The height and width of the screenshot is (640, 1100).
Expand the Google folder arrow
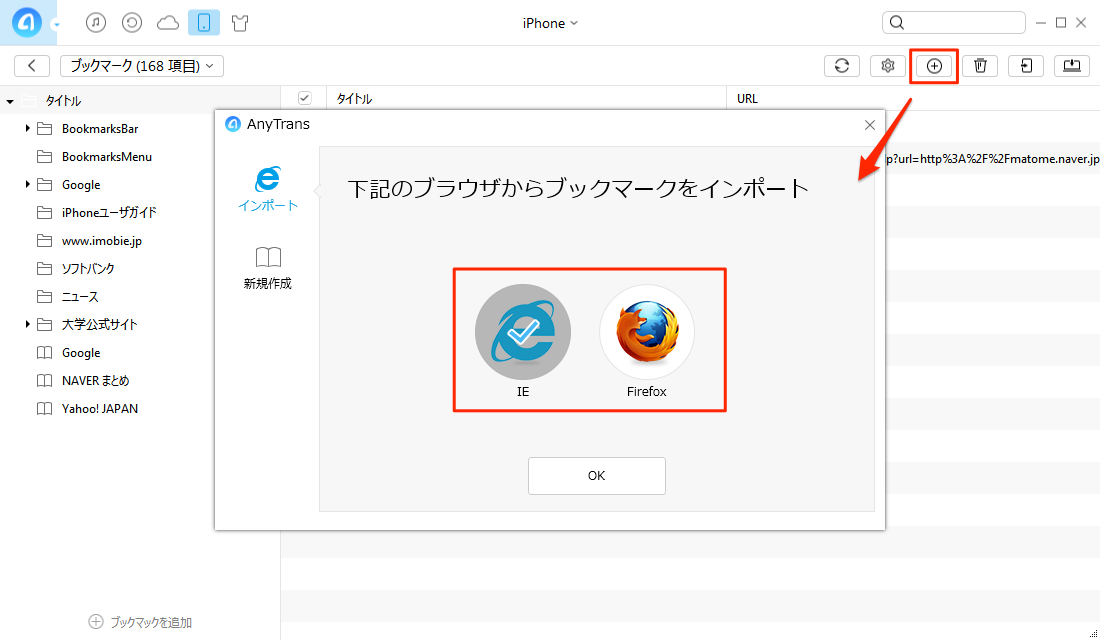pos(27,184)
